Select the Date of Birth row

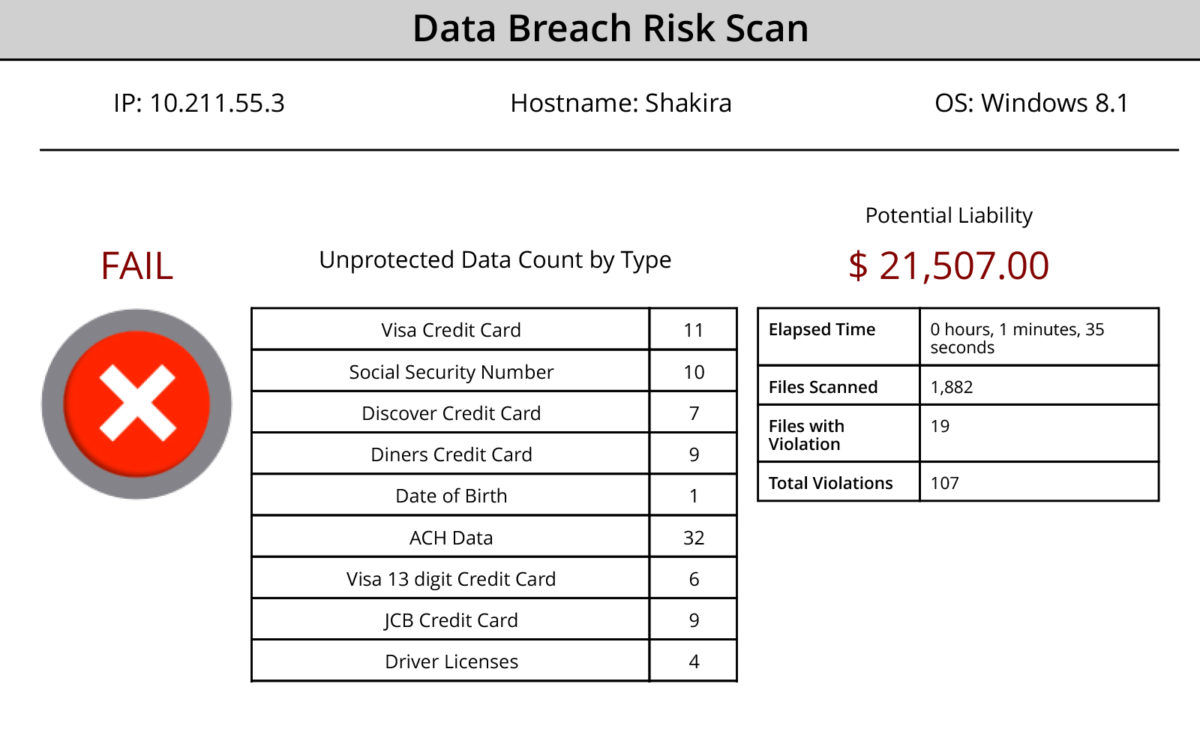pyautogui.click(x=451, y=496)
